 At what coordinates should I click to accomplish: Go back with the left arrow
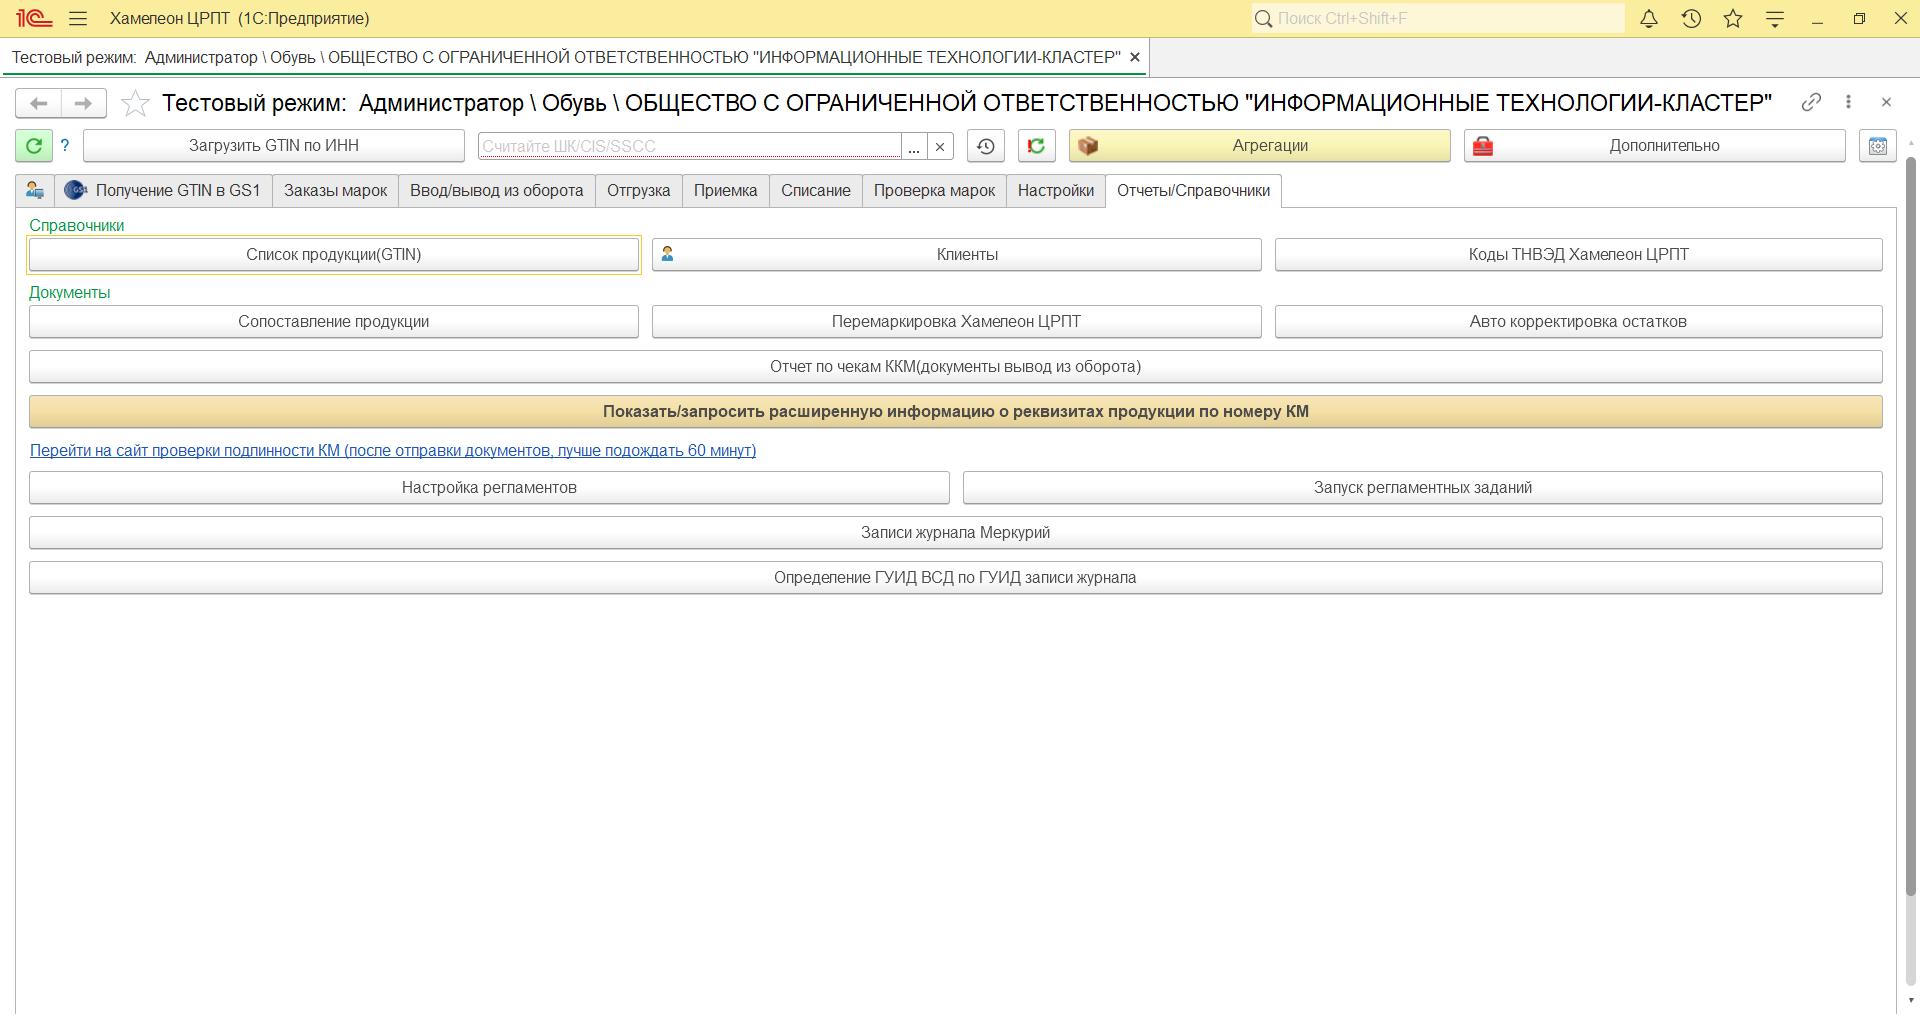[x=39, y=103]
